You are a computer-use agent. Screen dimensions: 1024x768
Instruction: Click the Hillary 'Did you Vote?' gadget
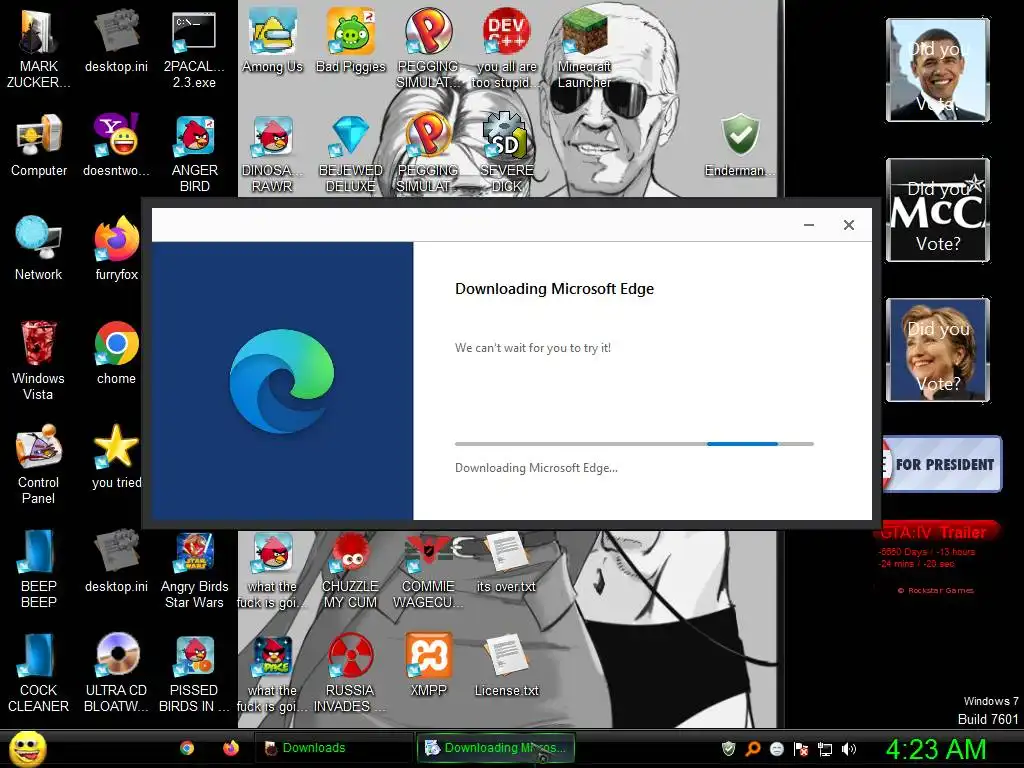point(938,349)
